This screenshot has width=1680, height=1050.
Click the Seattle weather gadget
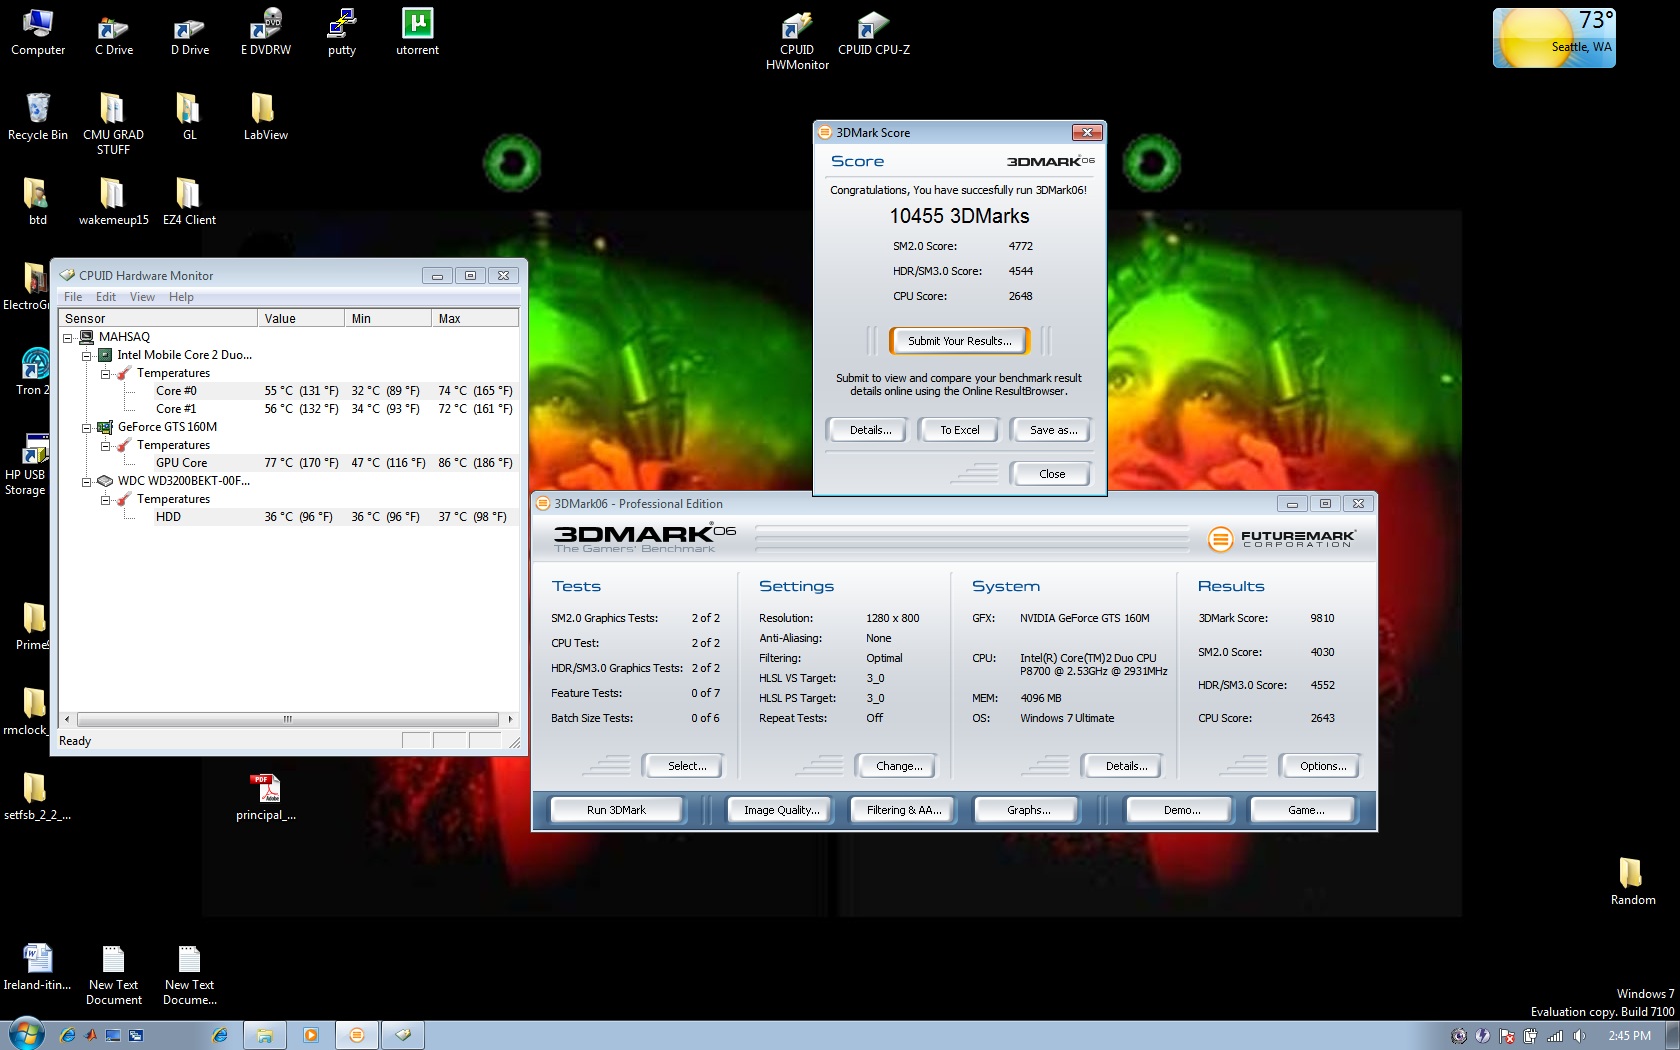[1554, 38]
